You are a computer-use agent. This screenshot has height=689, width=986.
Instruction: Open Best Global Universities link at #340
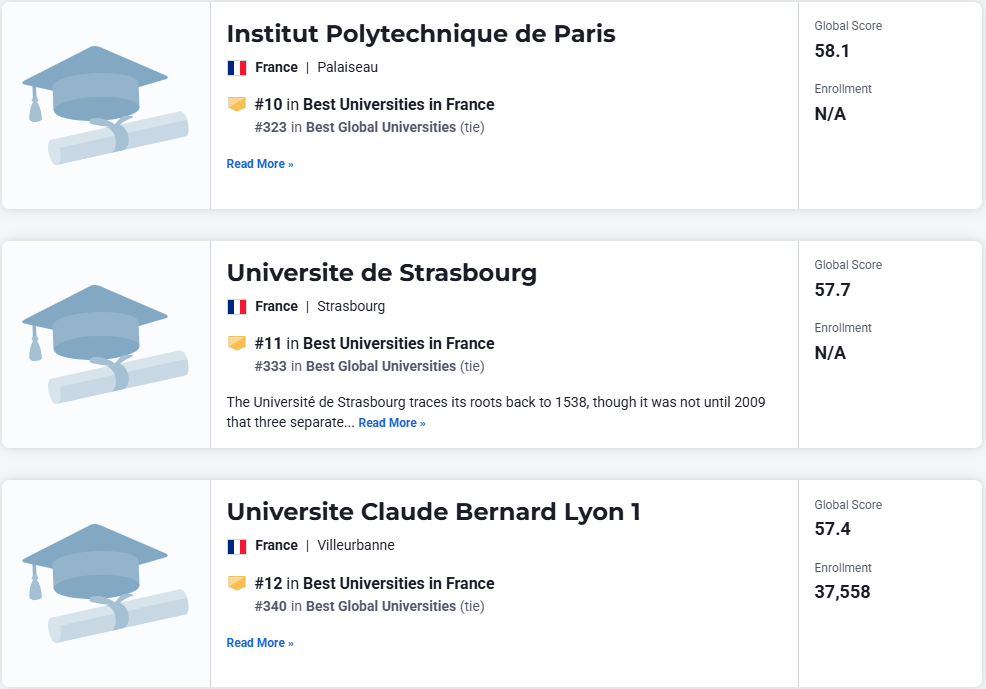click(381, 607)
